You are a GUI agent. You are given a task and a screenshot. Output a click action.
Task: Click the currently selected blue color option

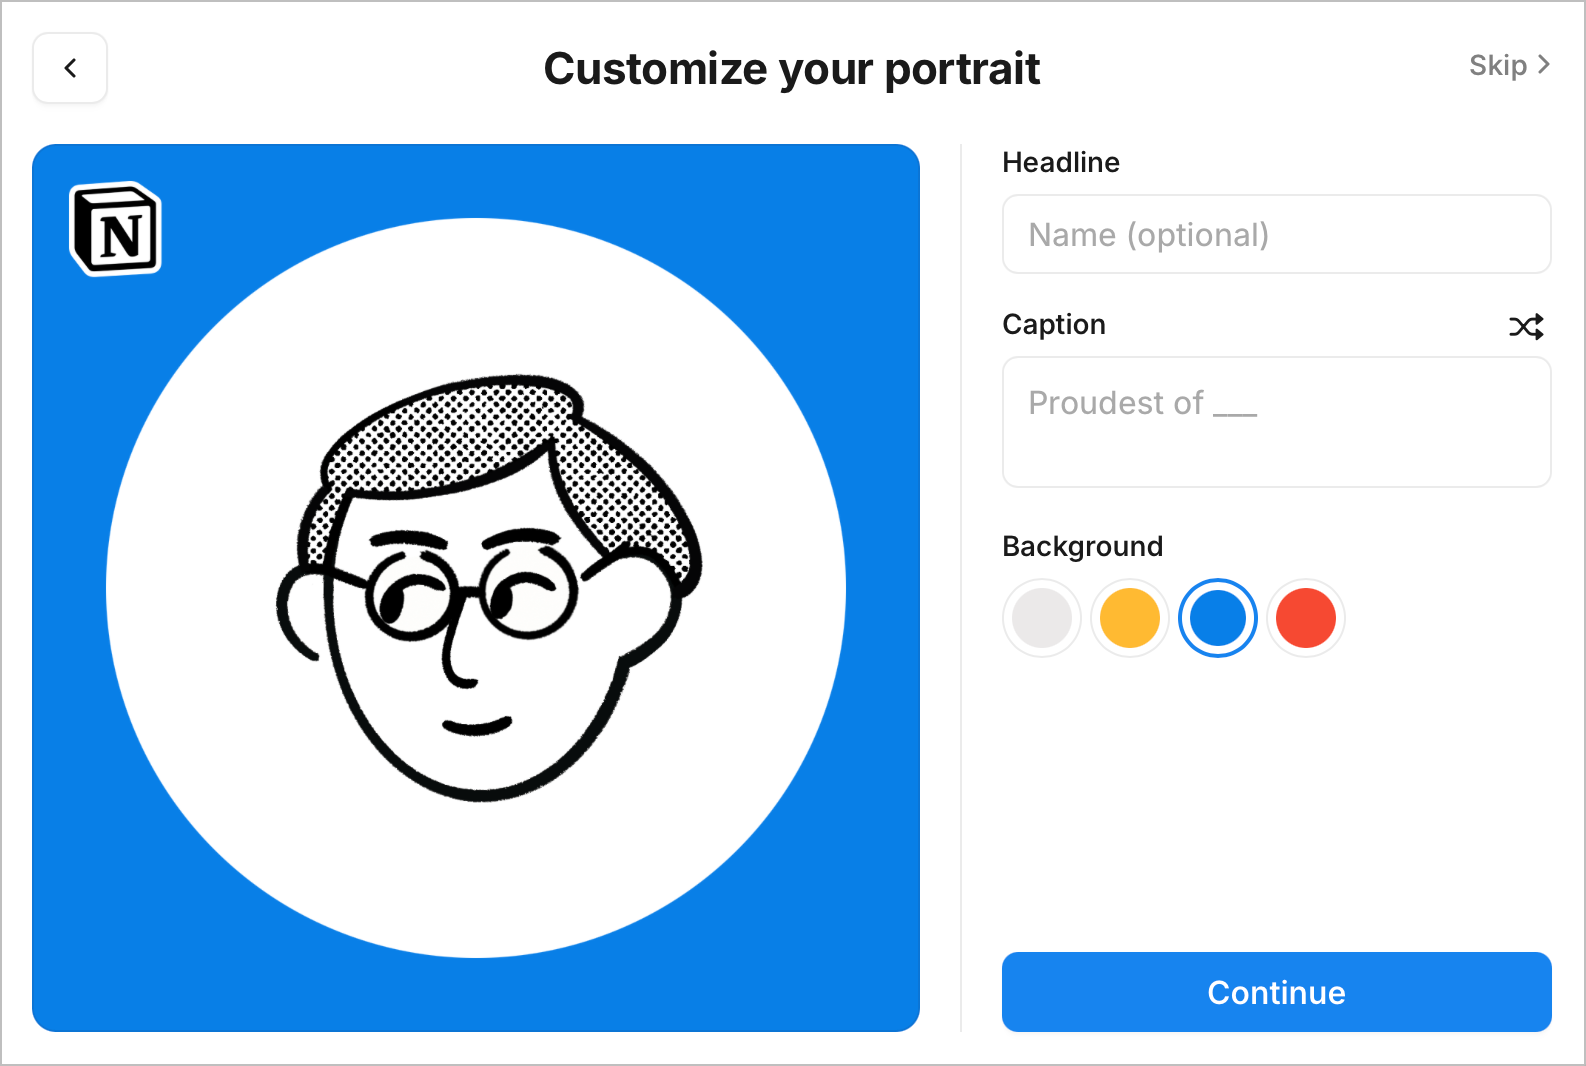pyautogui.click(x=1217, y=618)
